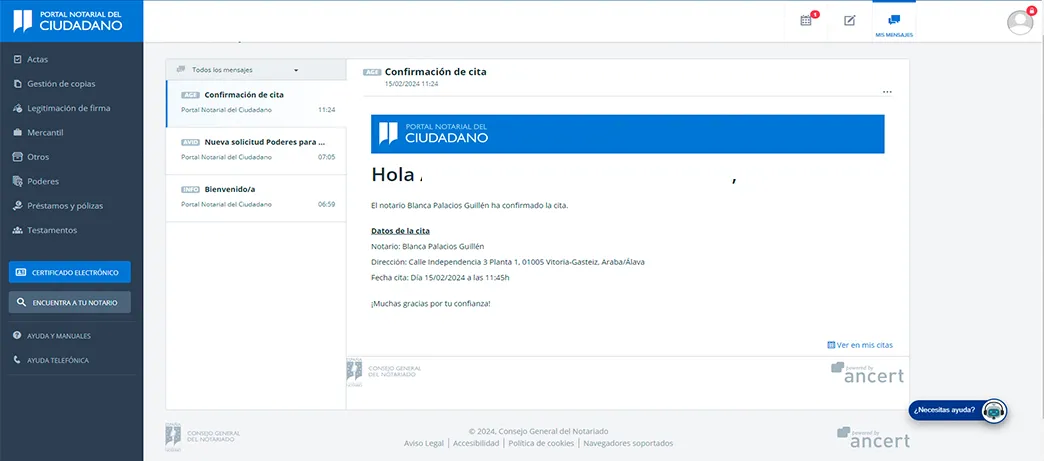Click Ayuda y manuales in sidebar
The width and height of the screenshot is (1044, 461).
pyautogui.click(x=58, y=336)
